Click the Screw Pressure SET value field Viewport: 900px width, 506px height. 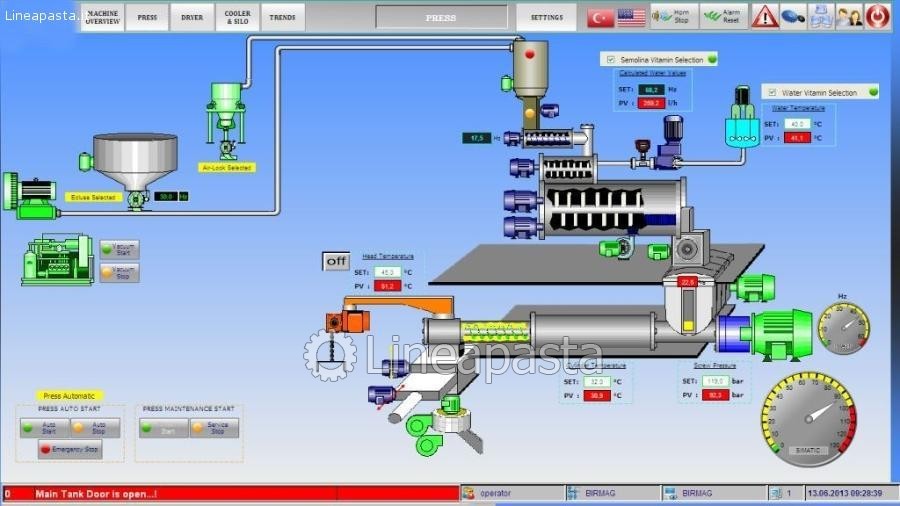coord(713,381)
